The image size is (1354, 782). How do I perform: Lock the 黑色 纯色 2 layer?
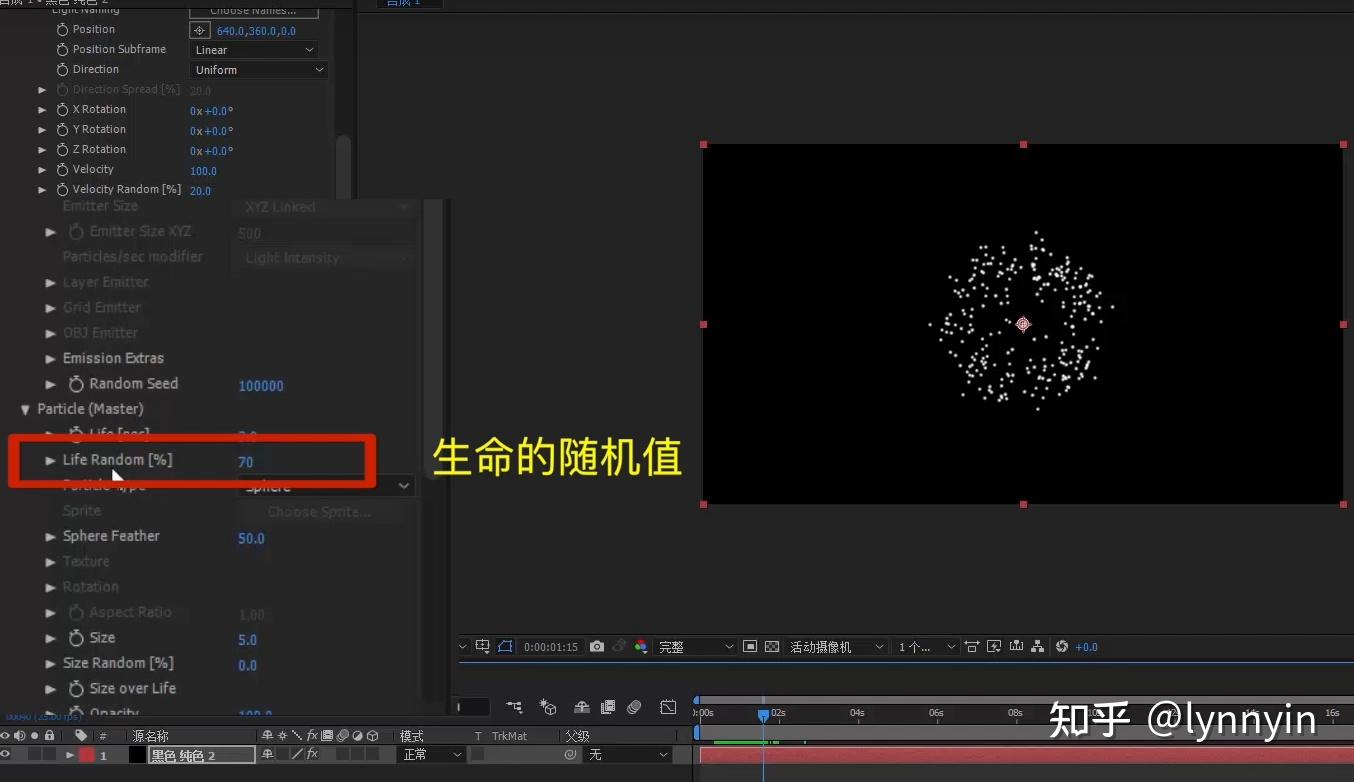click(x=48, y=755)
